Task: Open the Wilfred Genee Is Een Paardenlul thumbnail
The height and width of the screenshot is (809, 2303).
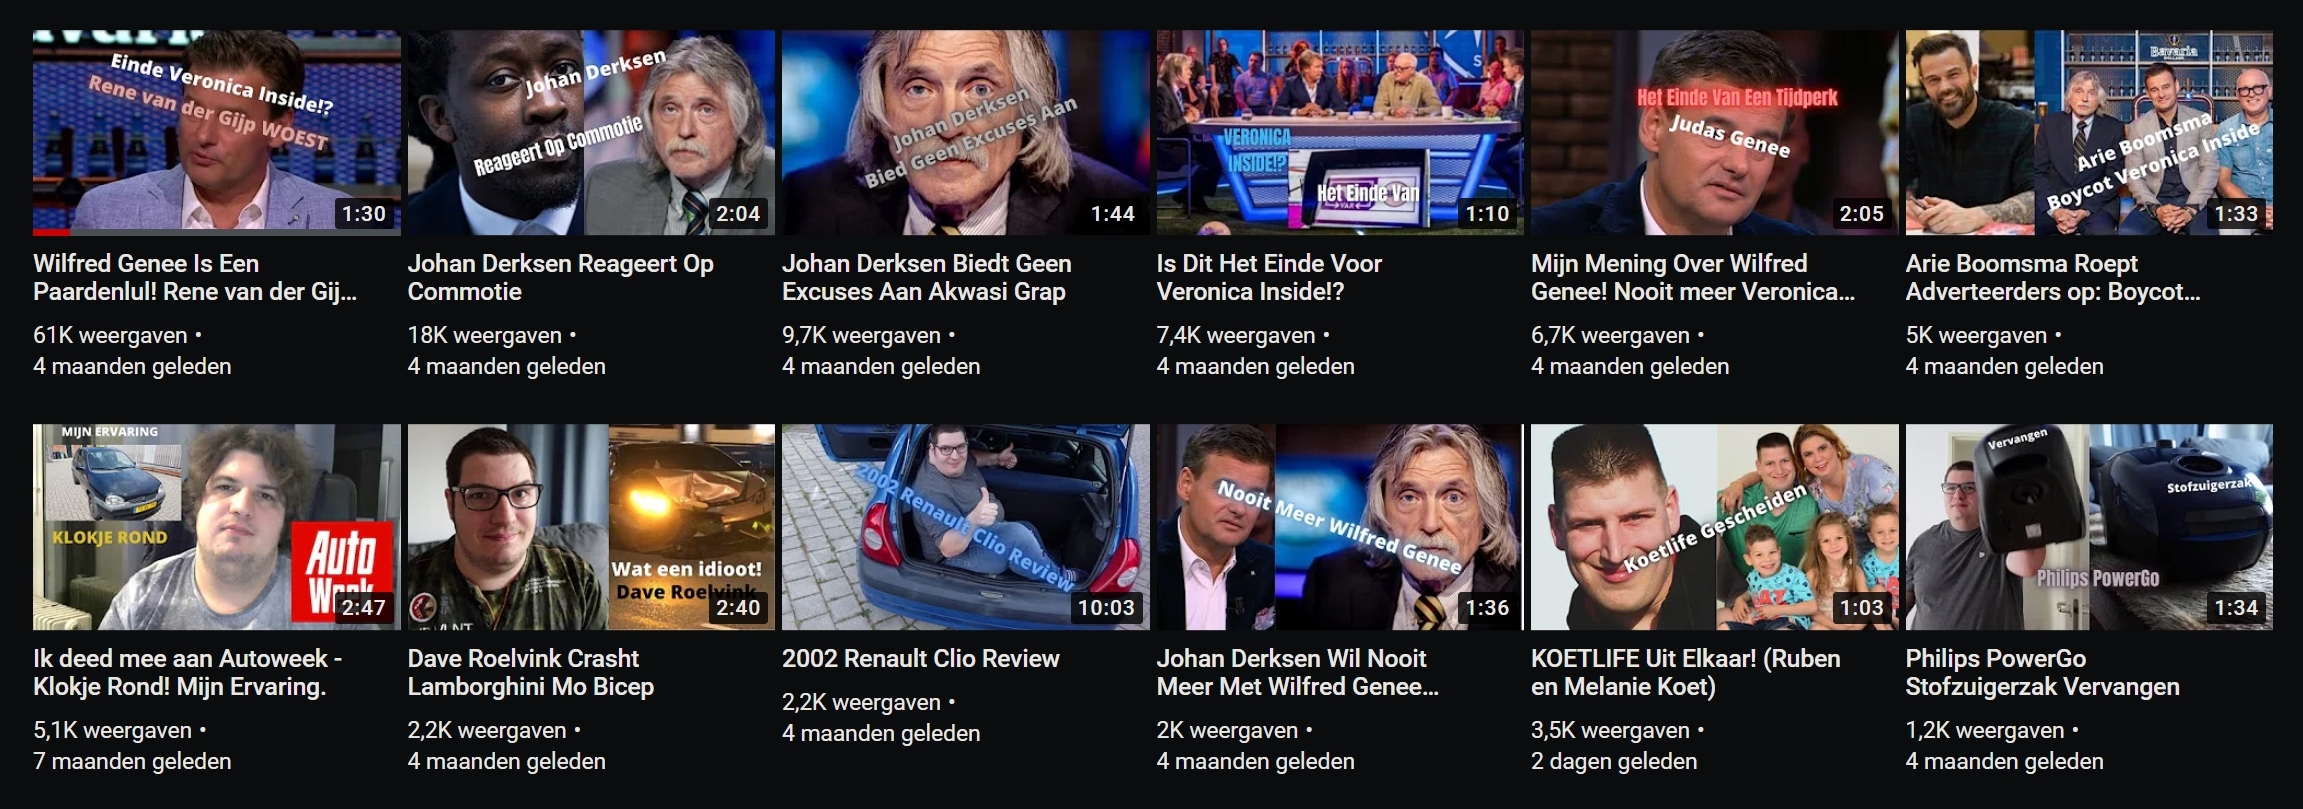Action: [x=216, y=132]
